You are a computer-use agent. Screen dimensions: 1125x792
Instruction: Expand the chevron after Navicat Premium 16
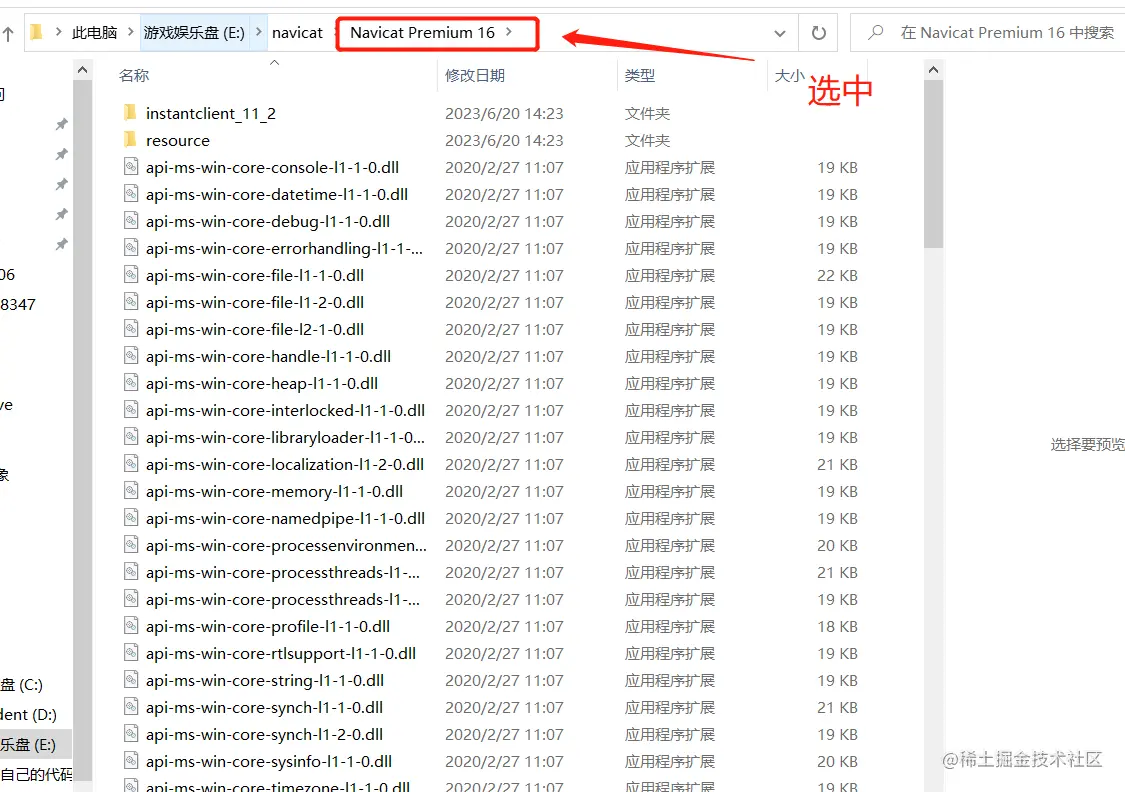click(x=509, y=32)
